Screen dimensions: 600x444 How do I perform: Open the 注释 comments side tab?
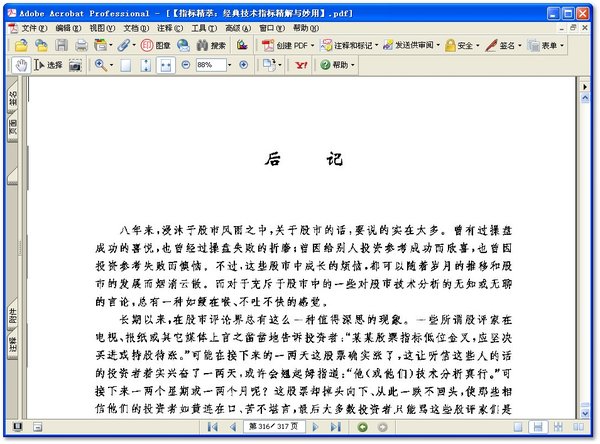click(x=13, y=344)
